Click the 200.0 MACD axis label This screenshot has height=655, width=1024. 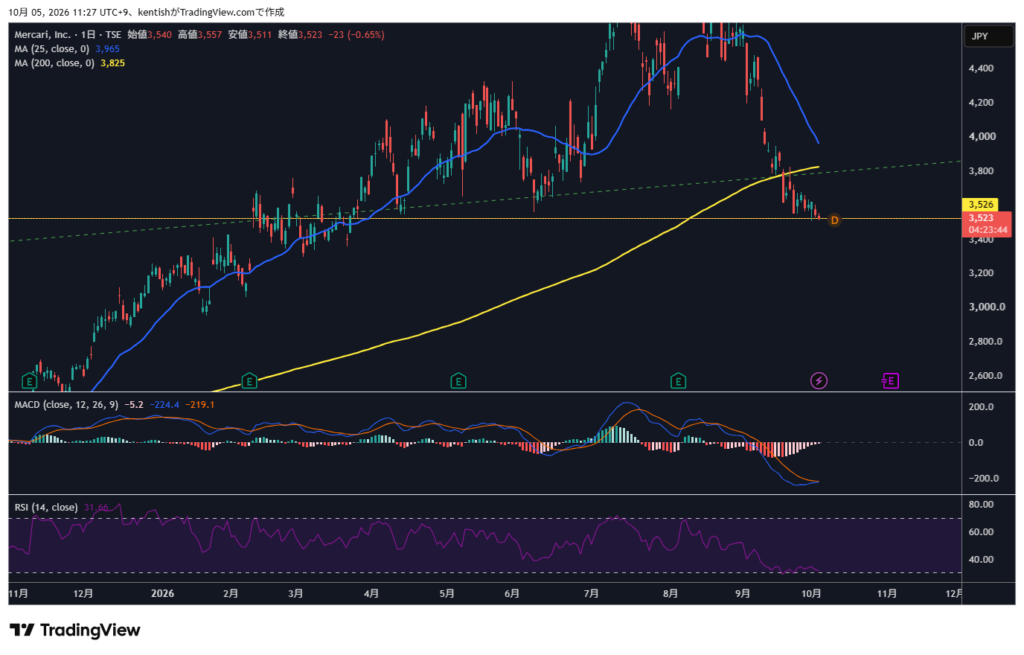point(981,407)
